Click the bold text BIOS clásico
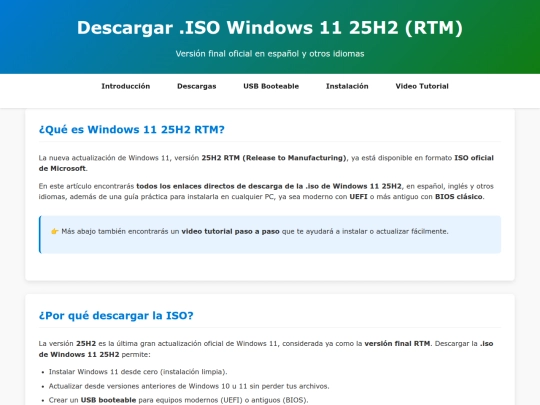The height and width of the screenshot is (405, 540). coord(458,197)
